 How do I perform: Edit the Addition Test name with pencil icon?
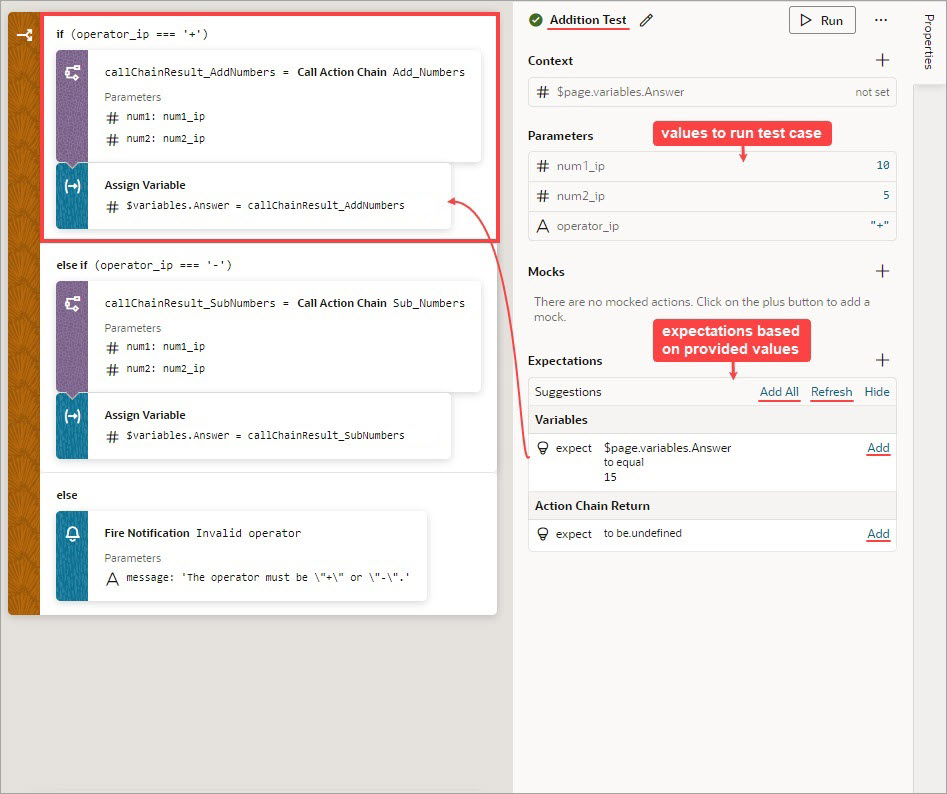click(646, 21)
